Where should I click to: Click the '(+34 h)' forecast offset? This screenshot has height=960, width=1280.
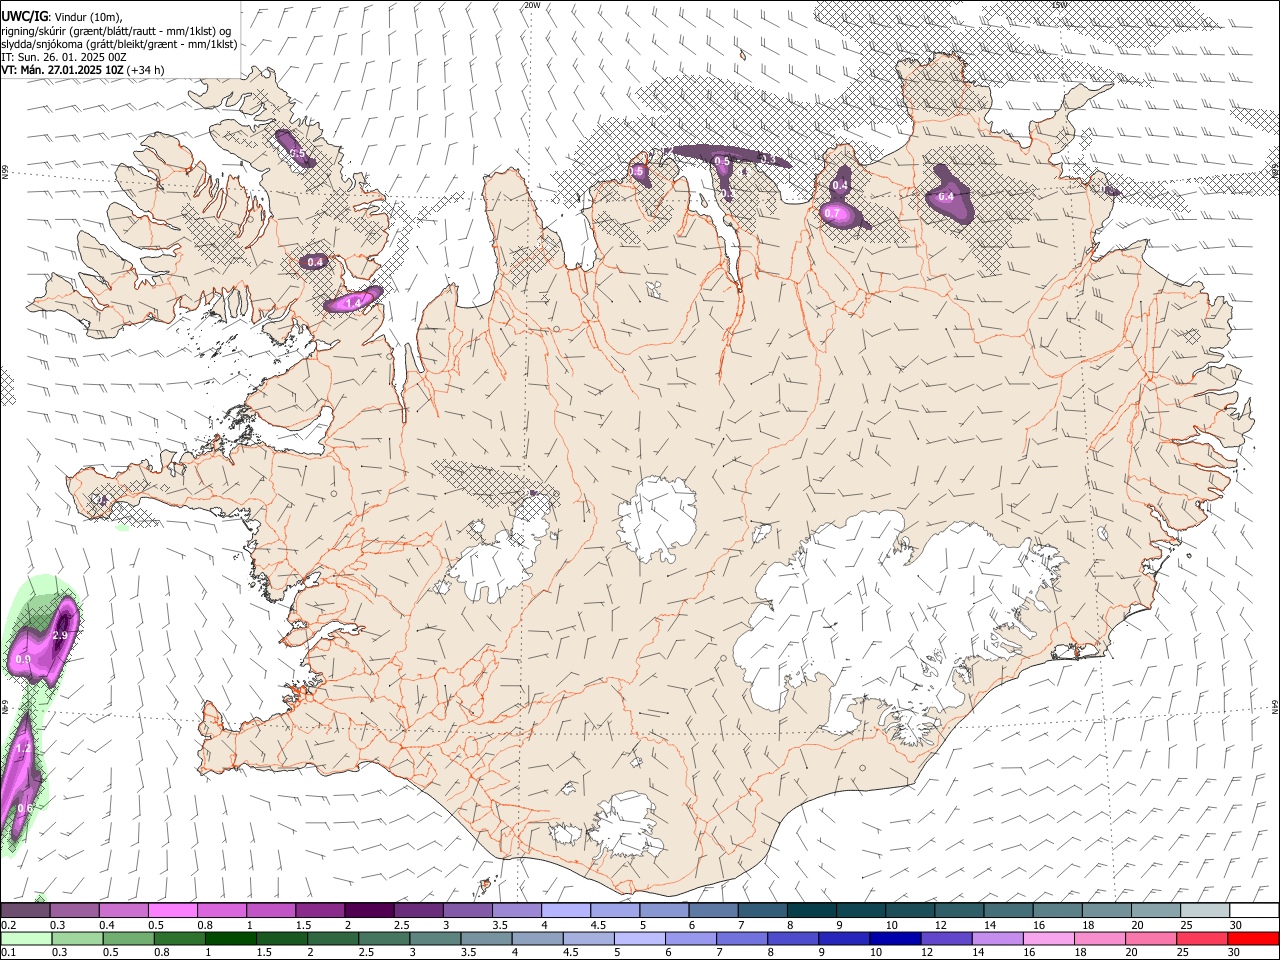pyautogui.click(x=146, y=70)
